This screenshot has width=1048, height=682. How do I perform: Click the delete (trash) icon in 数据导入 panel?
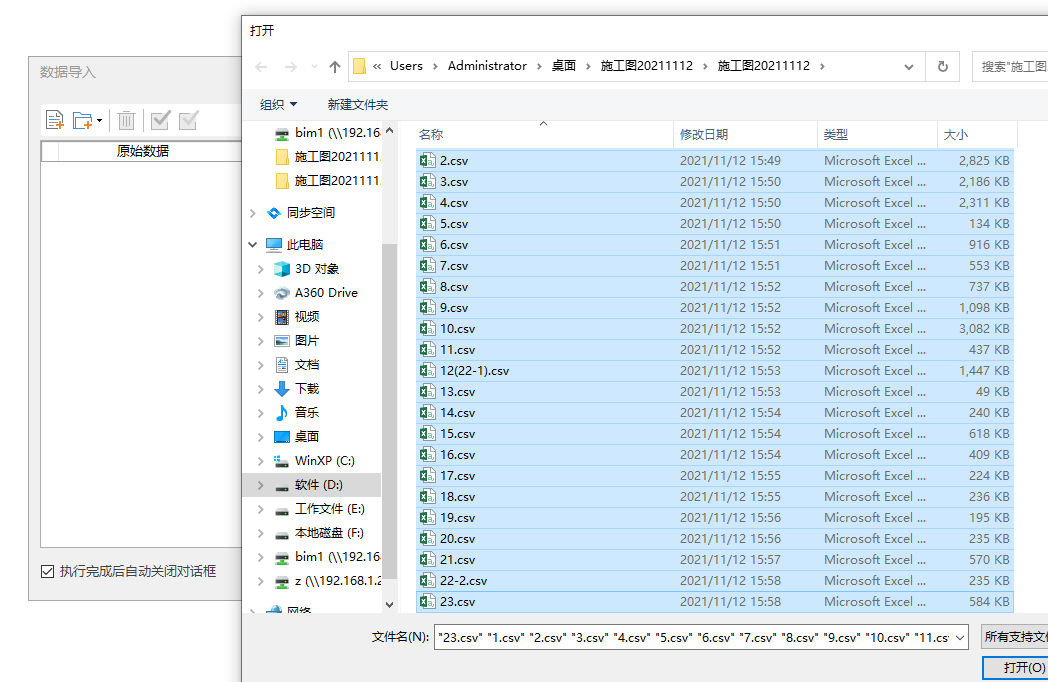pyautogui.click(x=126, y=119)
